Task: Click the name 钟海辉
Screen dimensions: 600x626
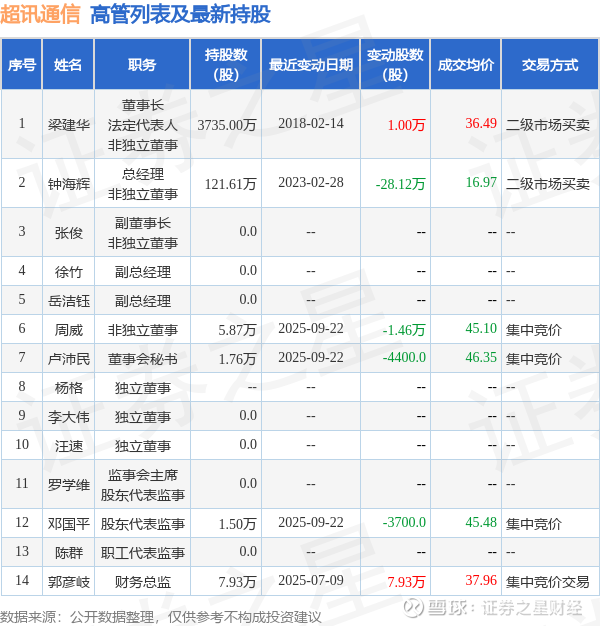Action: pyautogui.click(x=69, y=184)
